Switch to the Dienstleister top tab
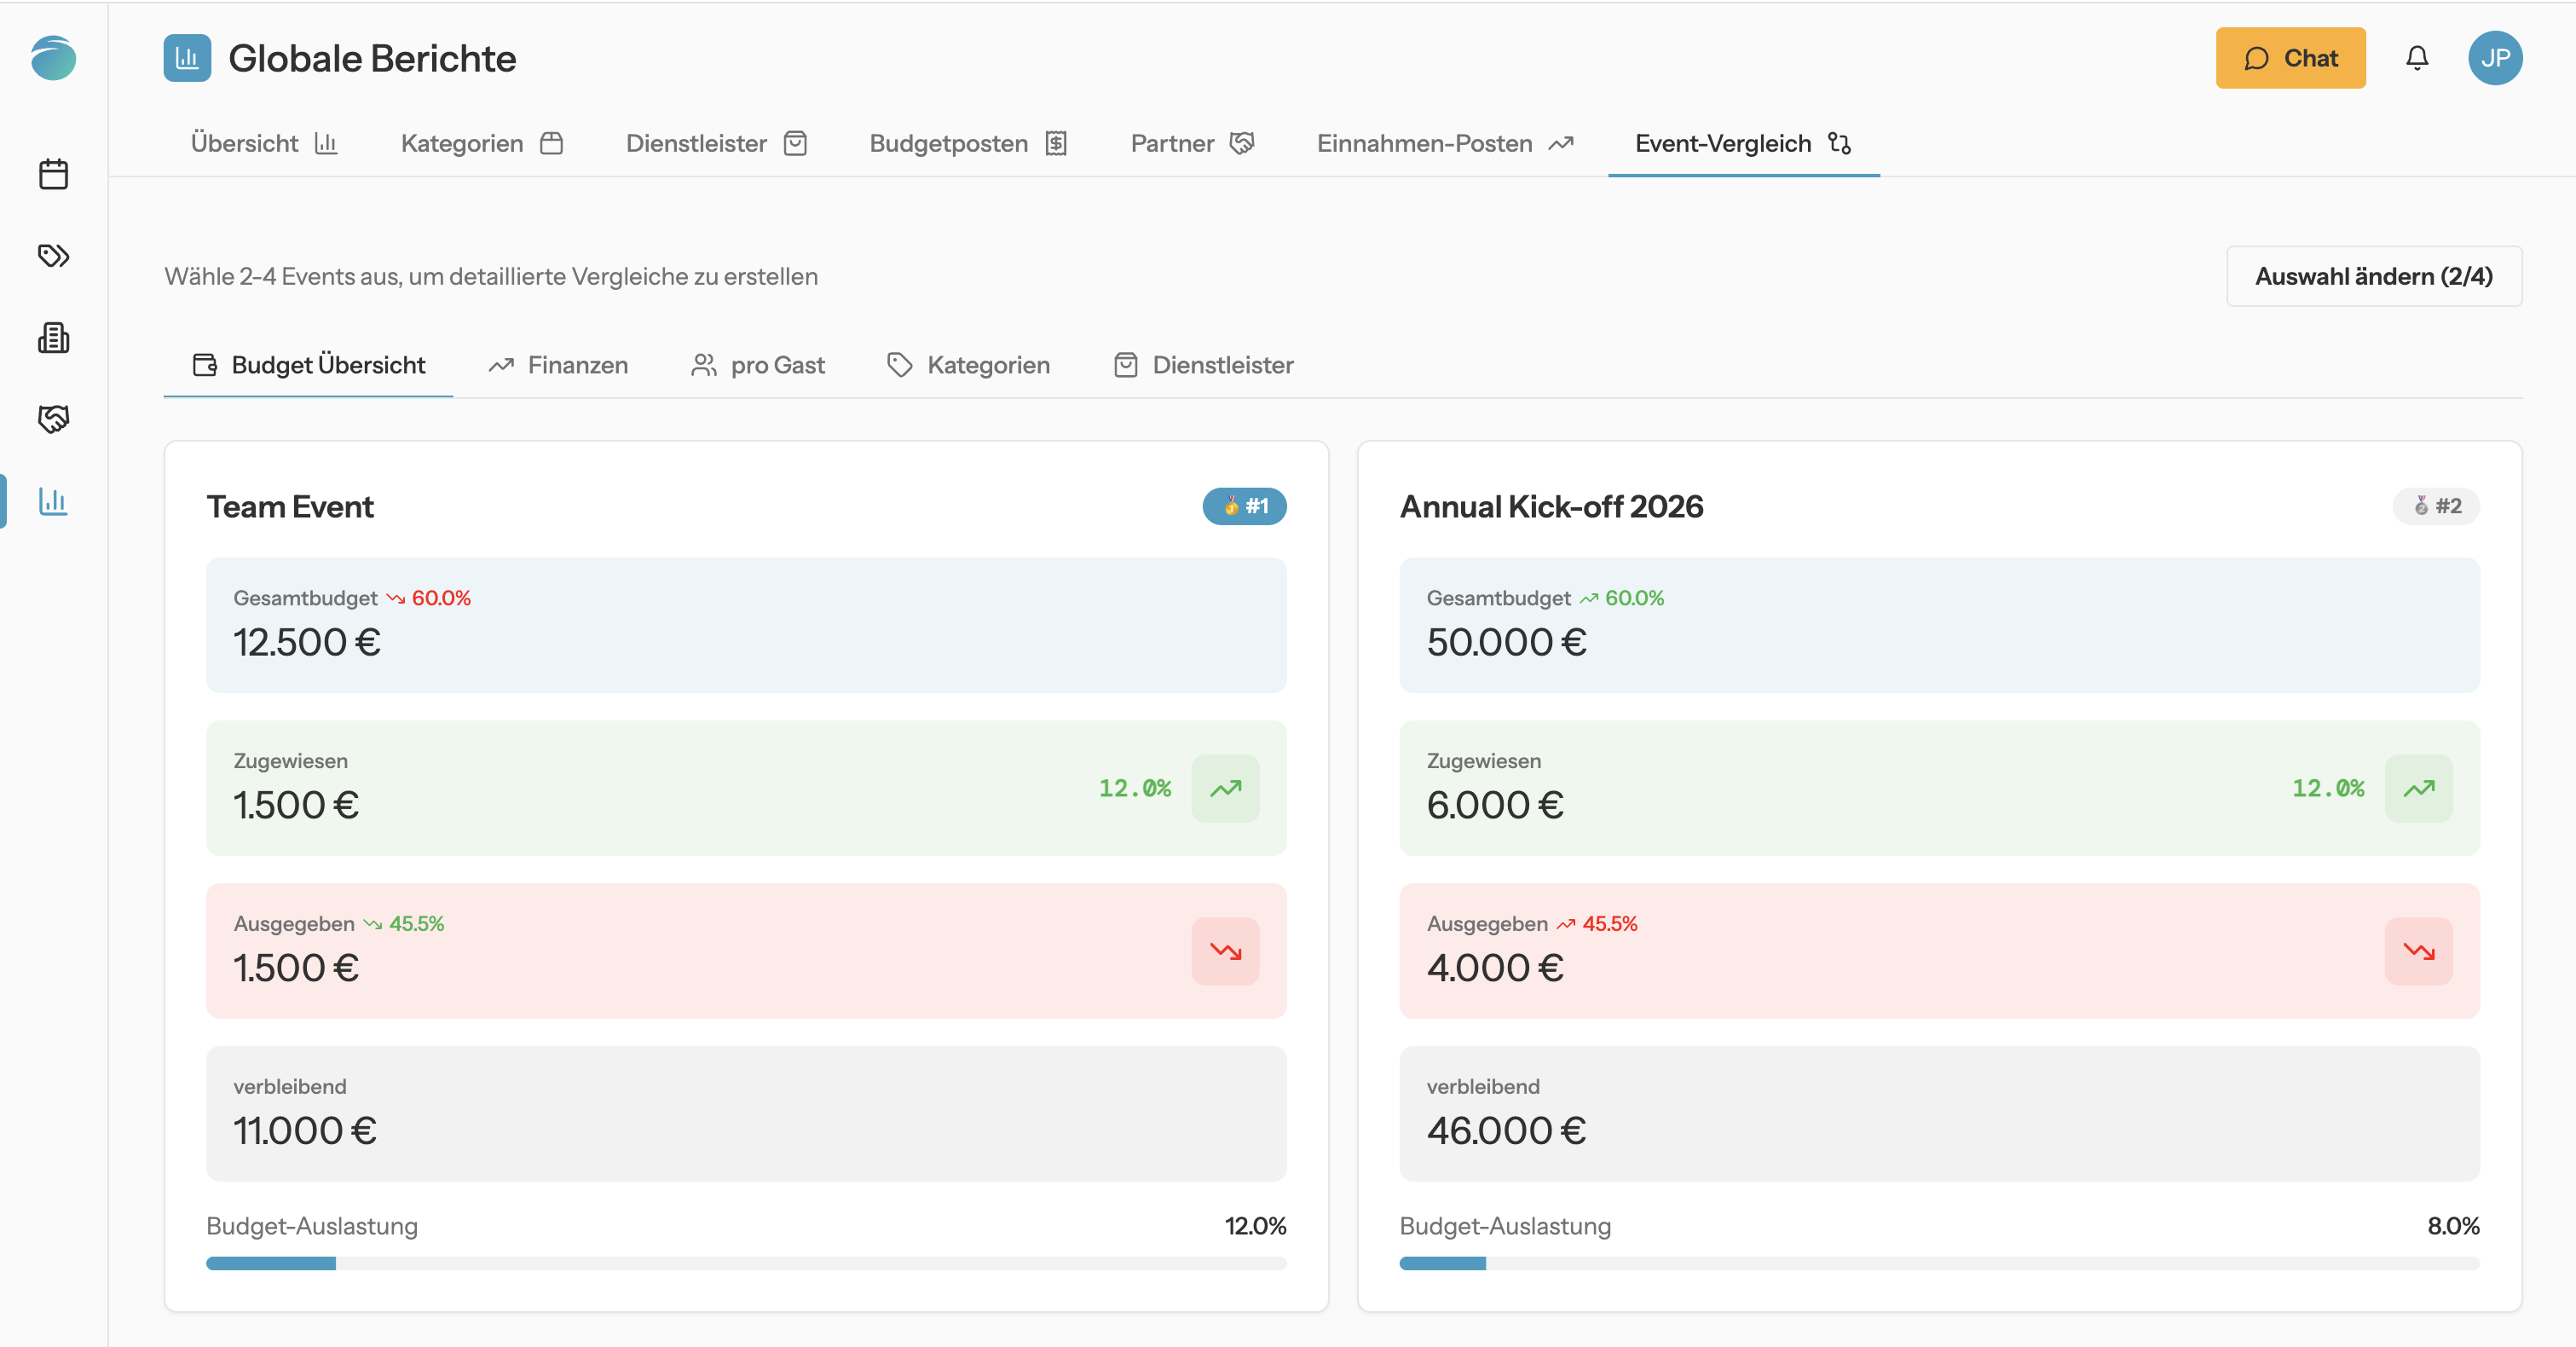This screenshot has width=2576, height=1347. (x=716, y=144)
